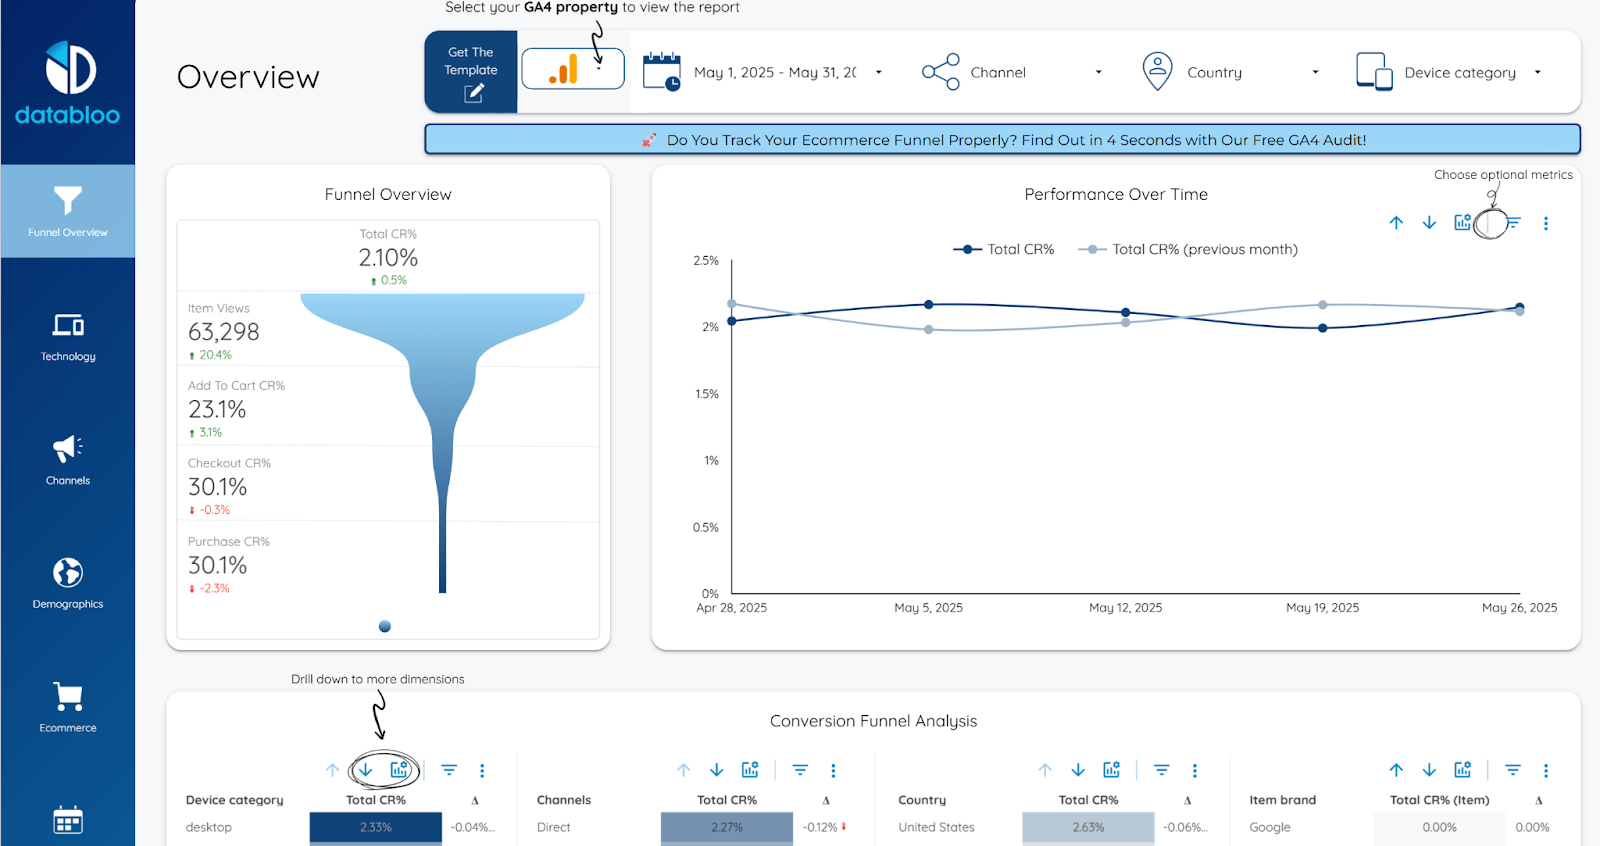This screenshot has width=1600, height=846.
Task: Open the May 1 - May 31 date range picker
Action: 788,72
